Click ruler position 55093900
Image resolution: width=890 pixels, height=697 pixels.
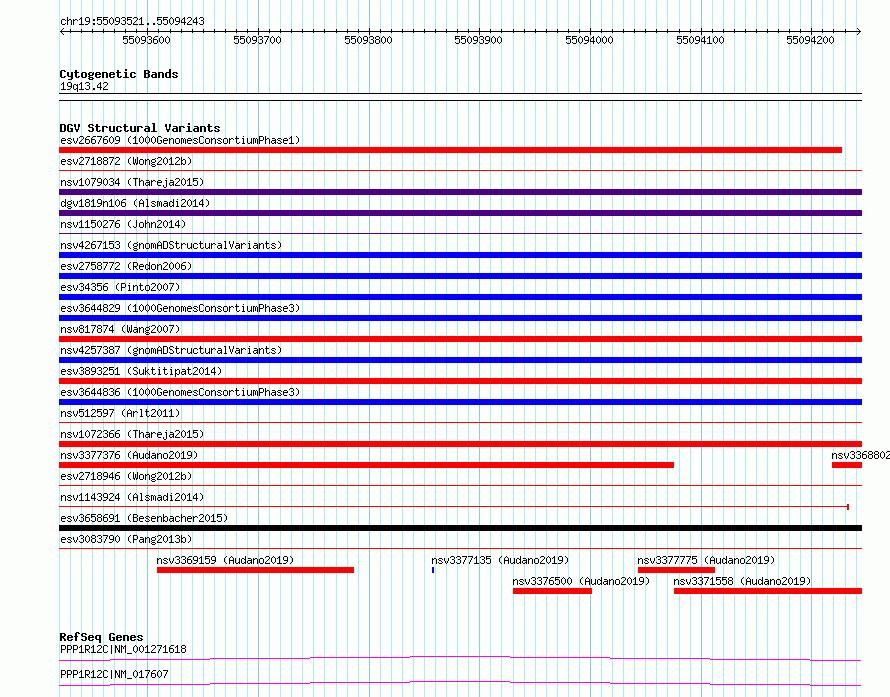click(x=478, y=40)
